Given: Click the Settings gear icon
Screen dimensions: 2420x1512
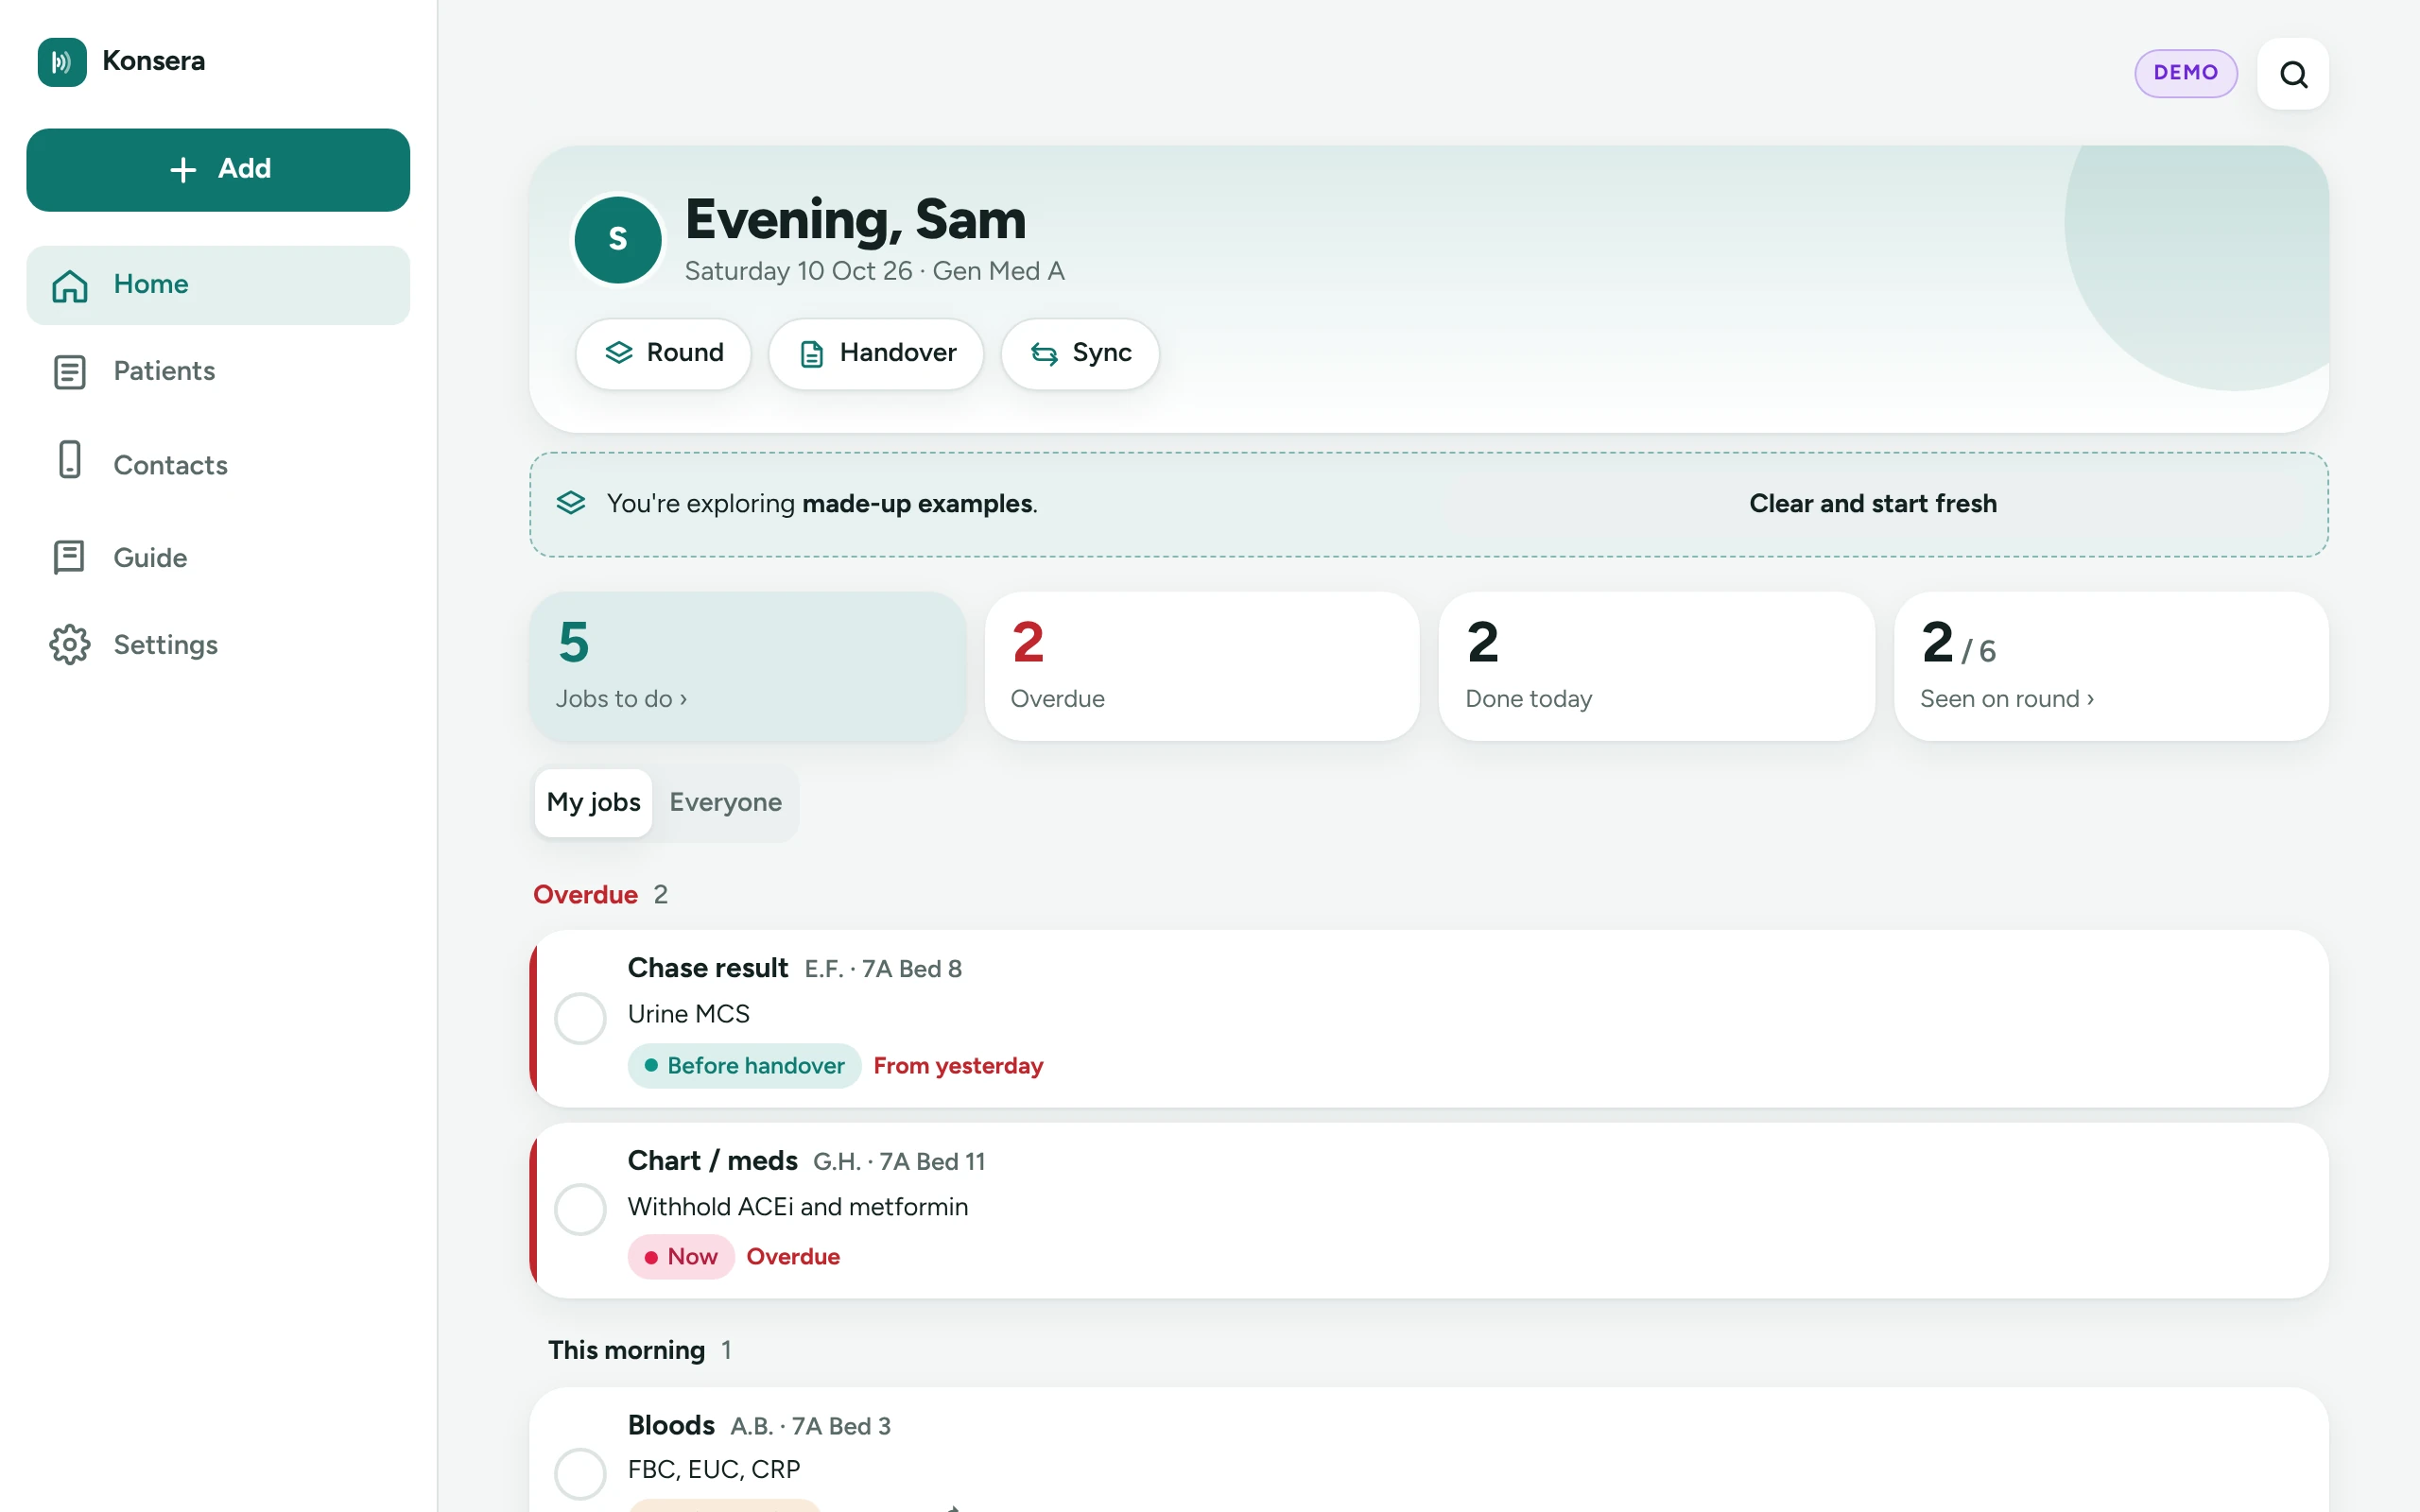Looking at the screenshot, I should (69, 645).
